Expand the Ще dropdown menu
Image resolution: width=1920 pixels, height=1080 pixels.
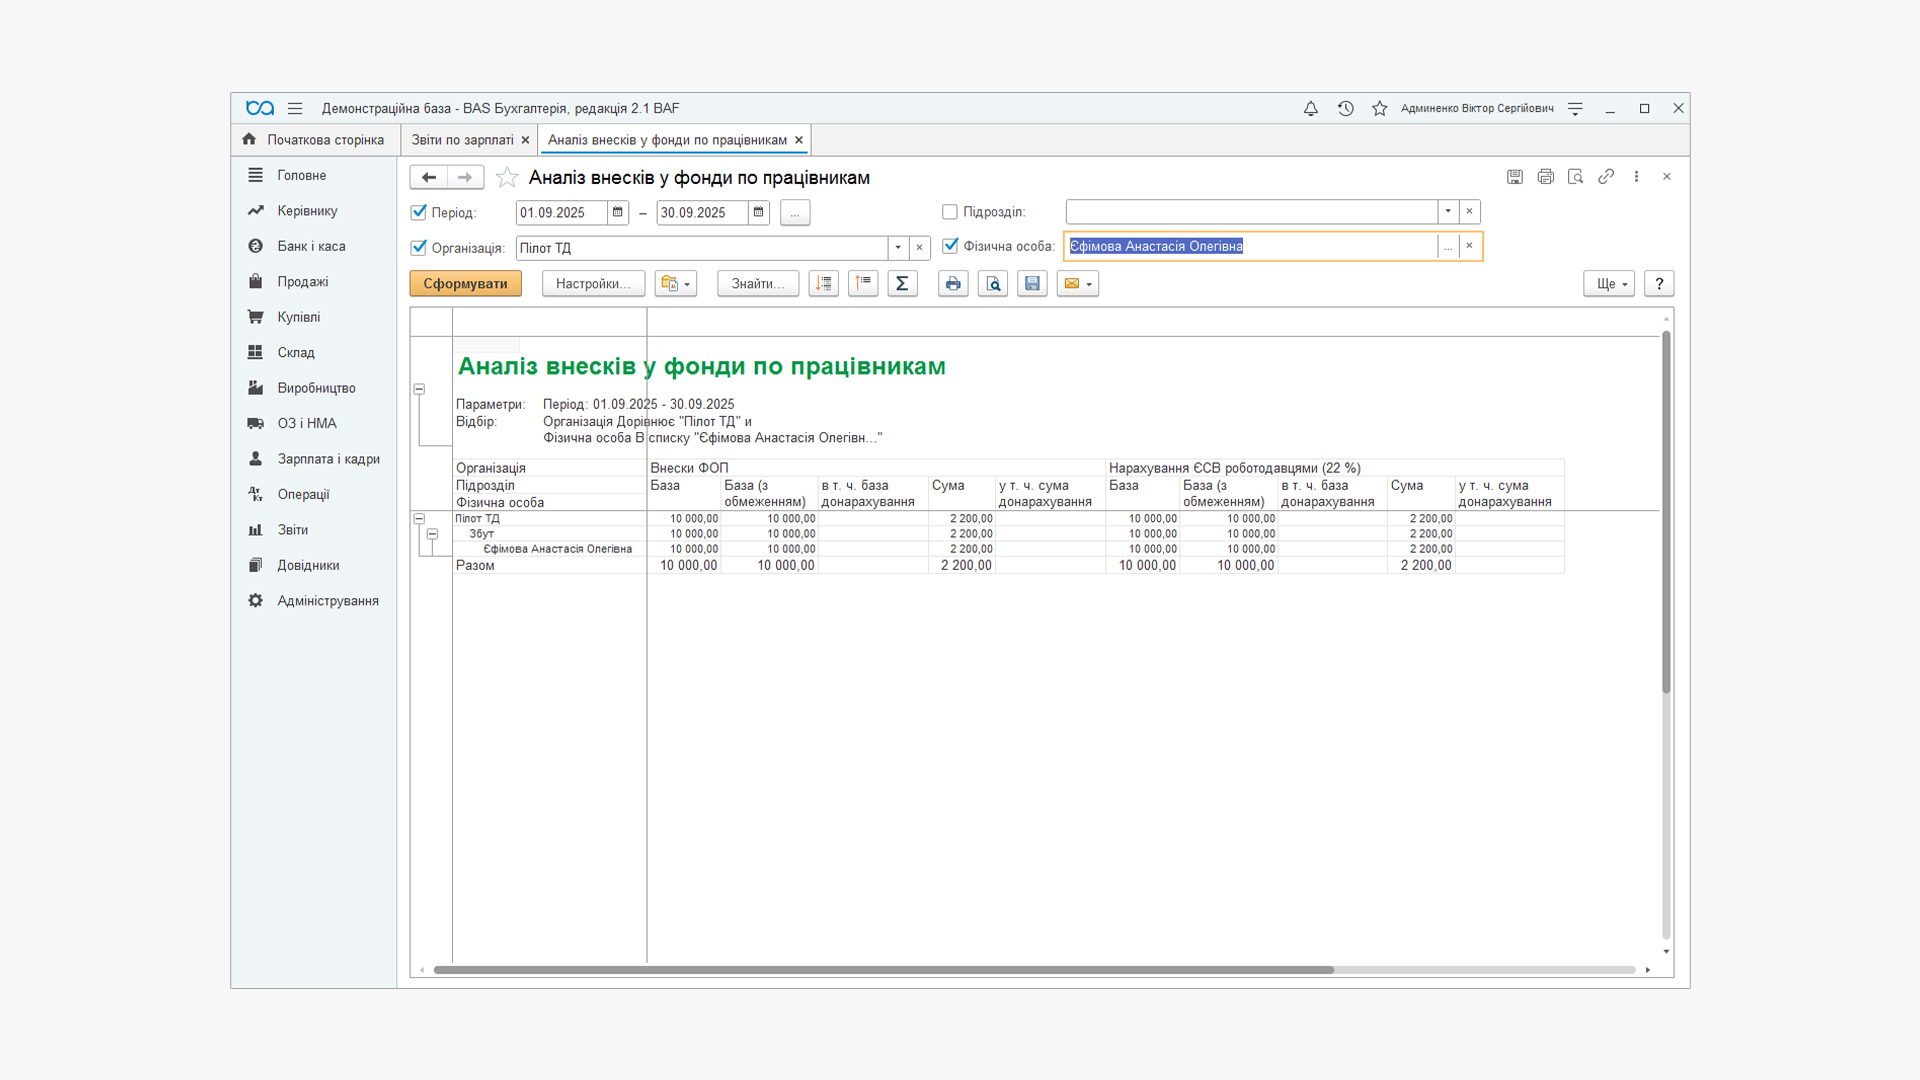point(1608,284)
